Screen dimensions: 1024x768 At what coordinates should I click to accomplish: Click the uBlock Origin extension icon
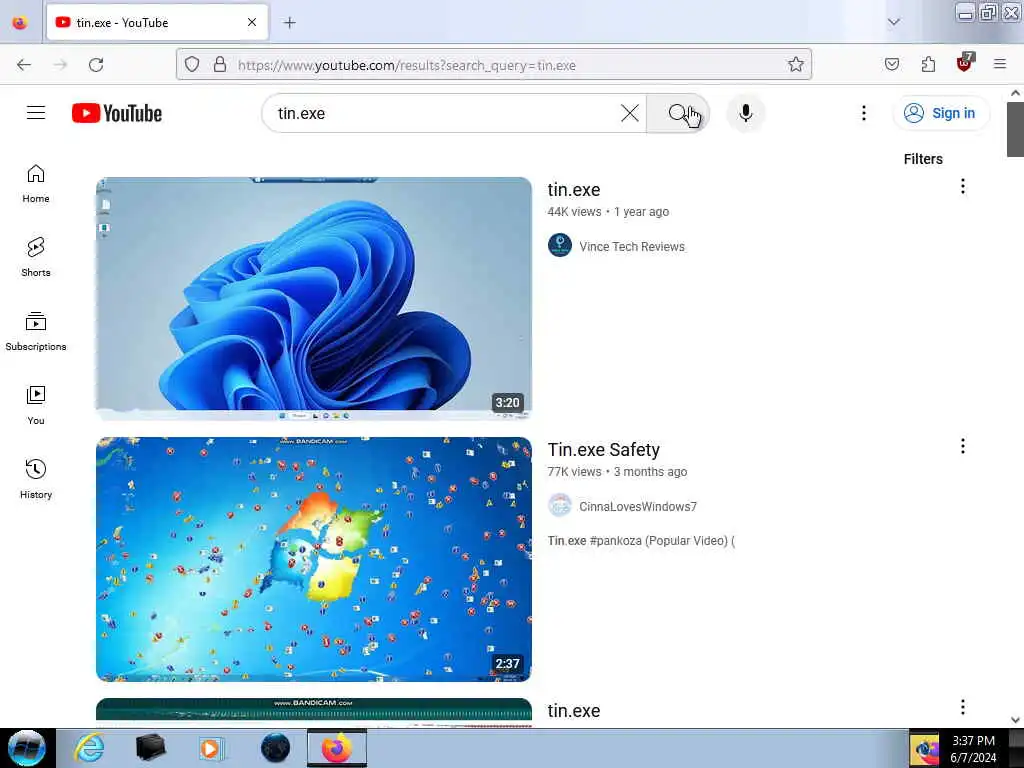(965, 63)
